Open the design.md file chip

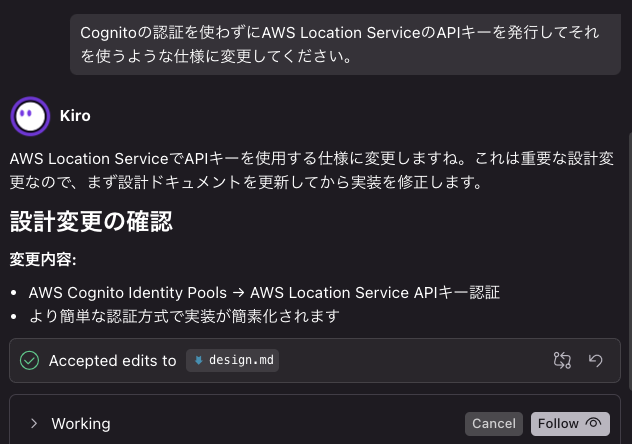233,360
